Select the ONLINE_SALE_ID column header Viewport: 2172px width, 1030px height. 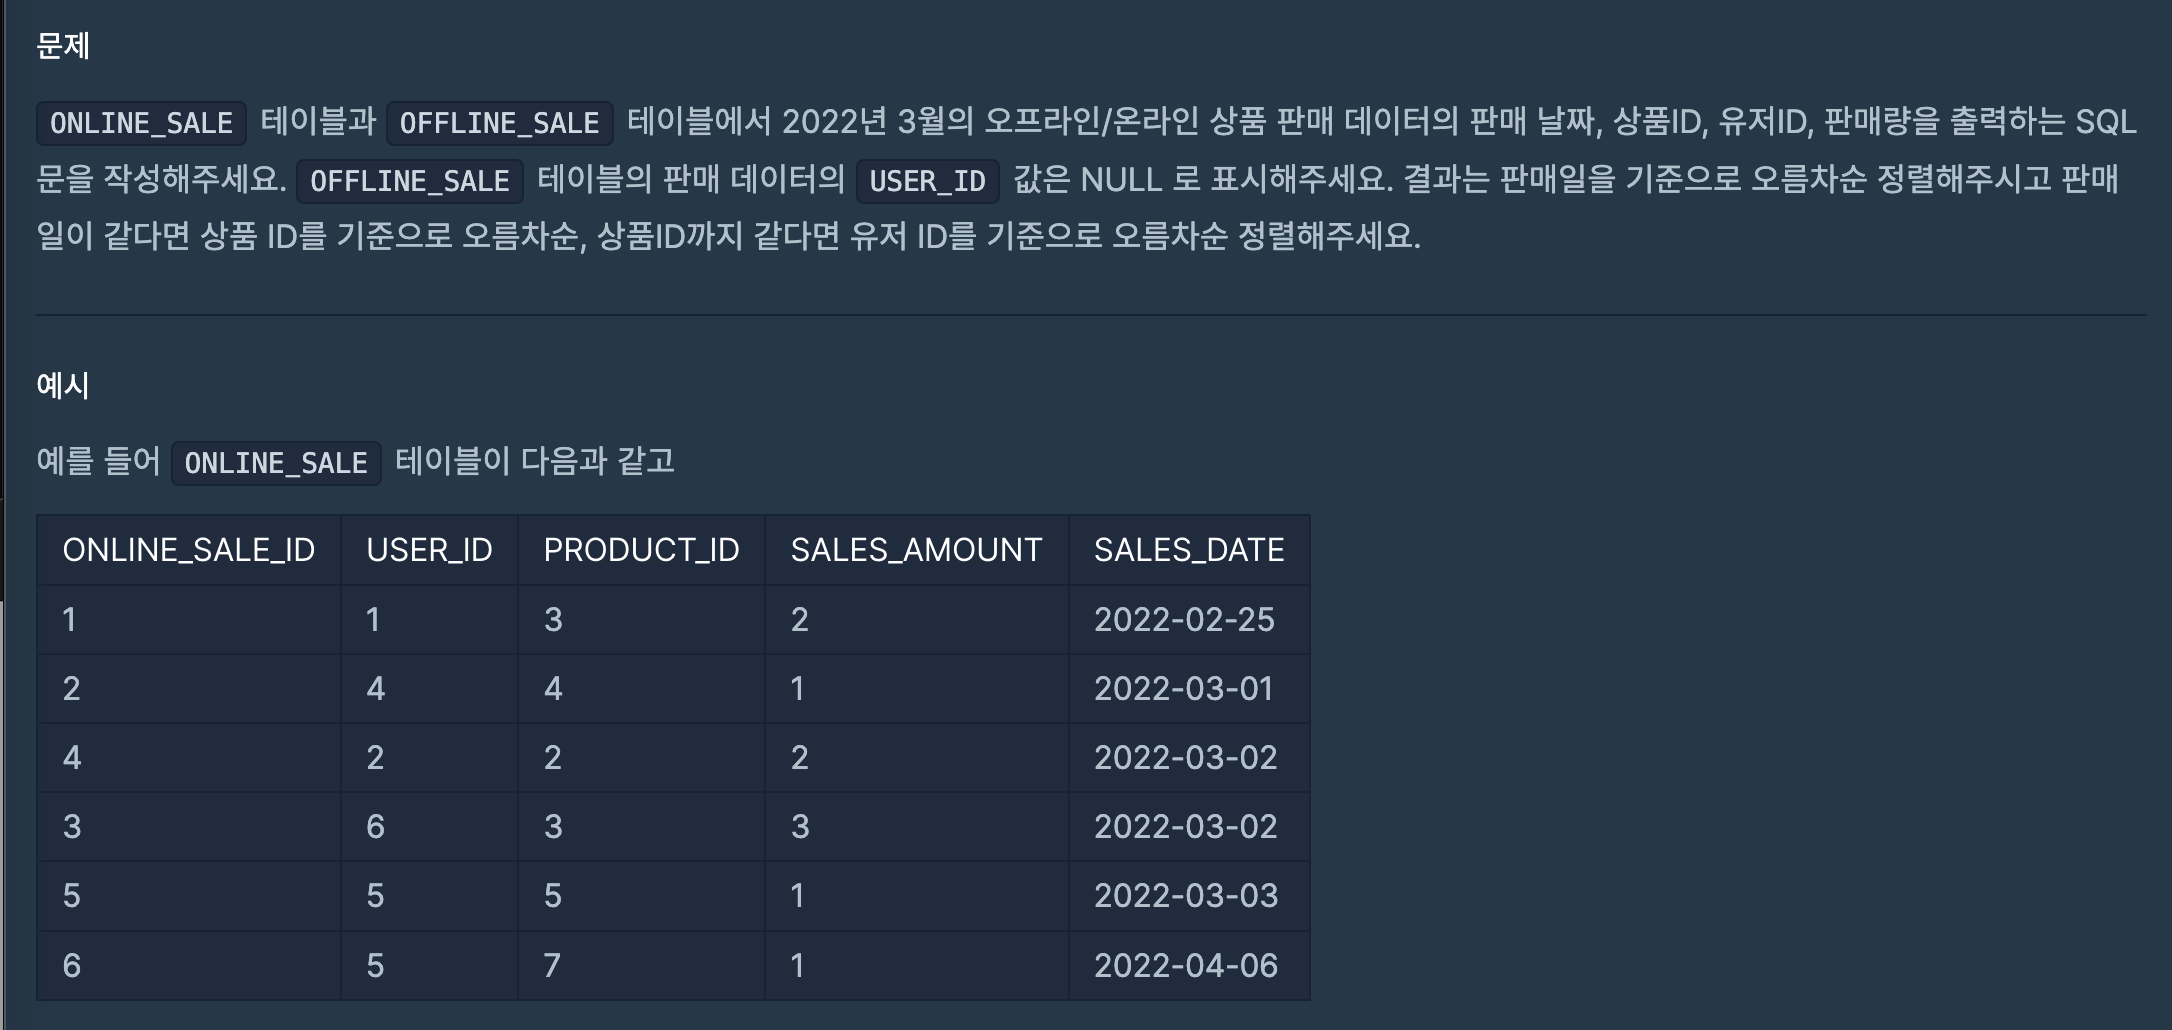(x=188, y=550)
